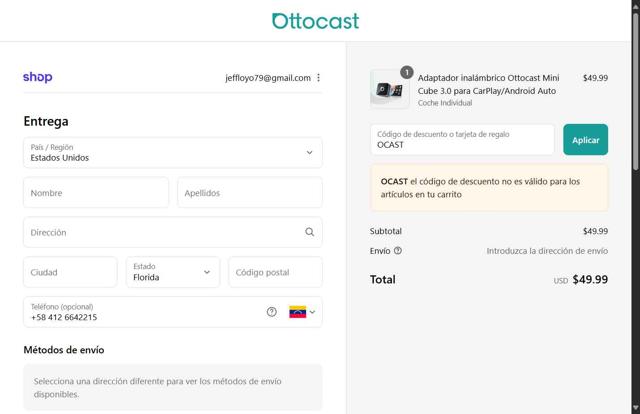Image resolution: width=640 pixels, height=414 pixels.
Task: Click the Entrega heading
Action: coord(46,121)
